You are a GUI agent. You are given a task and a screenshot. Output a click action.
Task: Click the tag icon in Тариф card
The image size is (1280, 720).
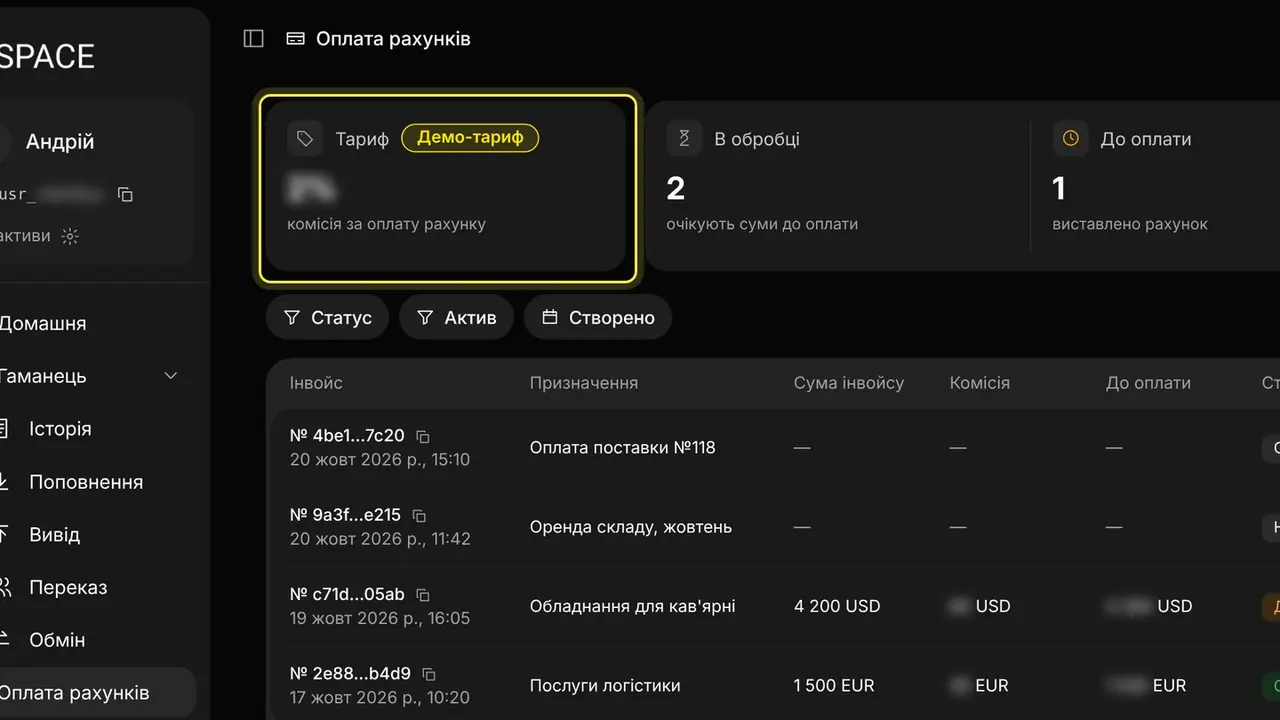tap(305, 139)
